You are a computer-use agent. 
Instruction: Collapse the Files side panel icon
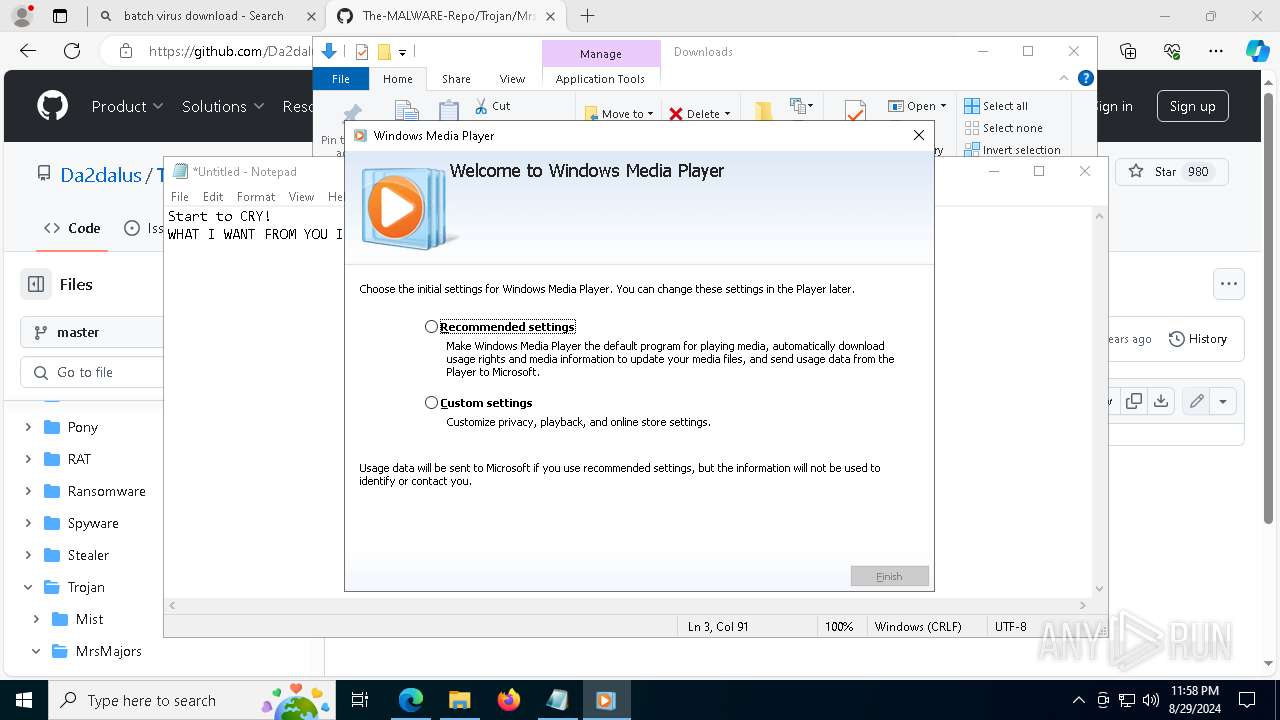tap(36, 284)
